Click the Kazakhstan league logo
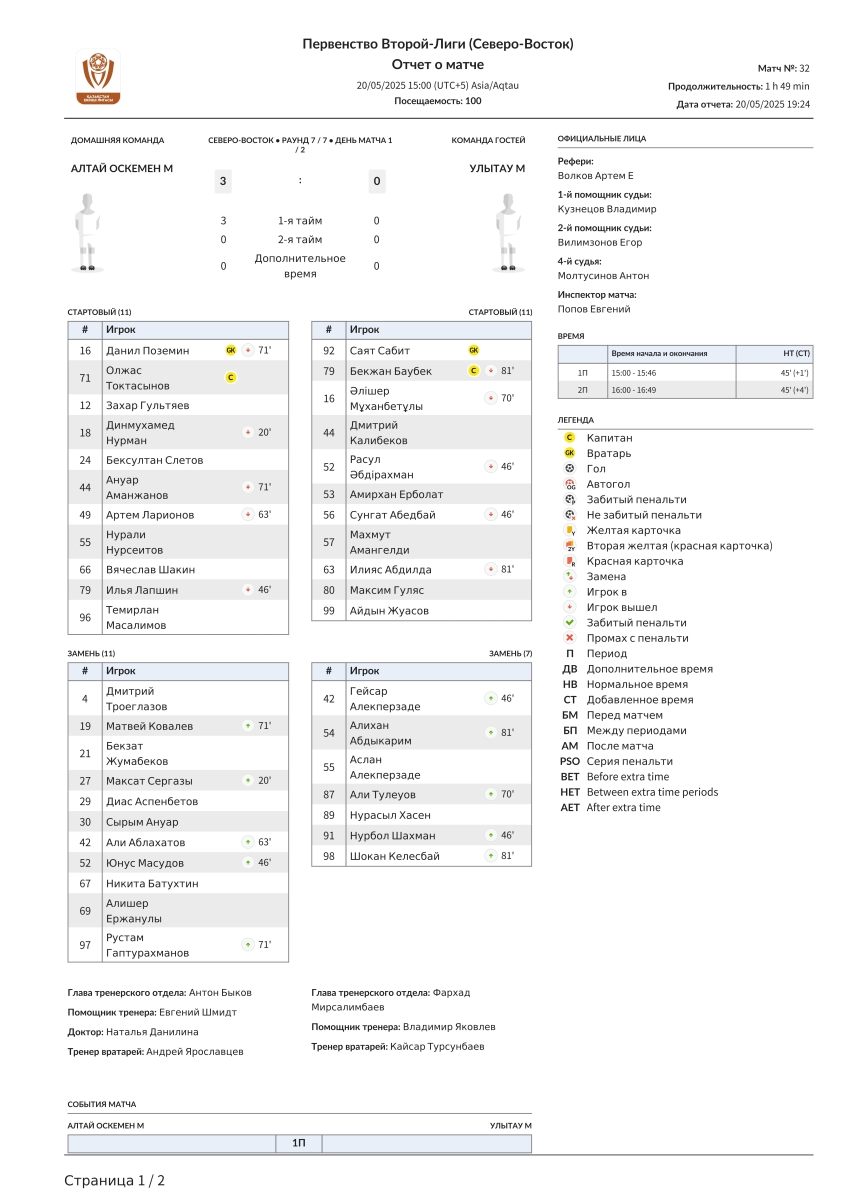 (98, 77)
